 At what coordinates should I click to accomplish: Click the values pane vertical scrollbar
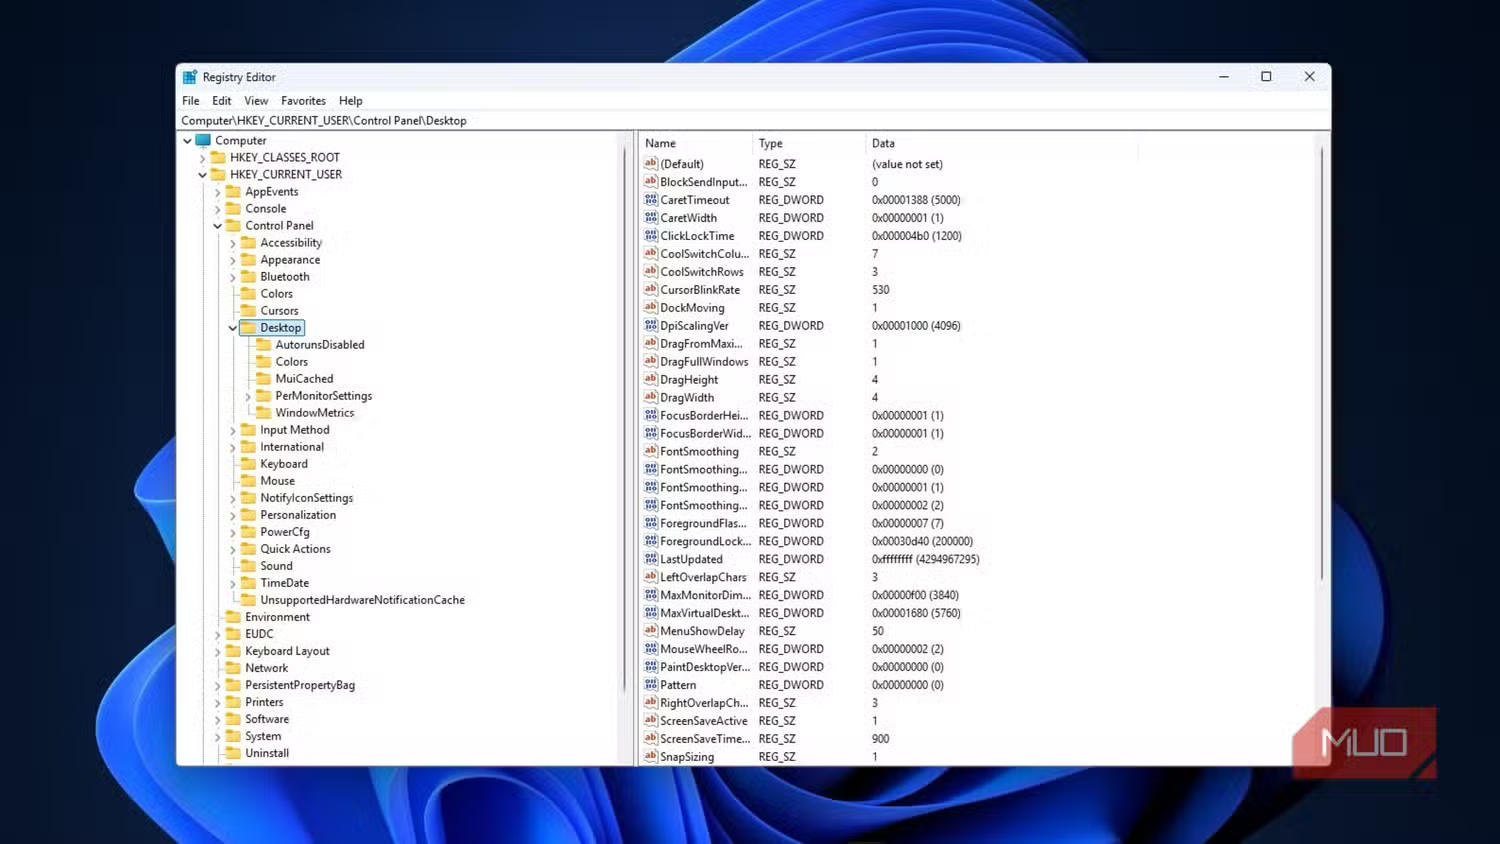coord(1321,360)
